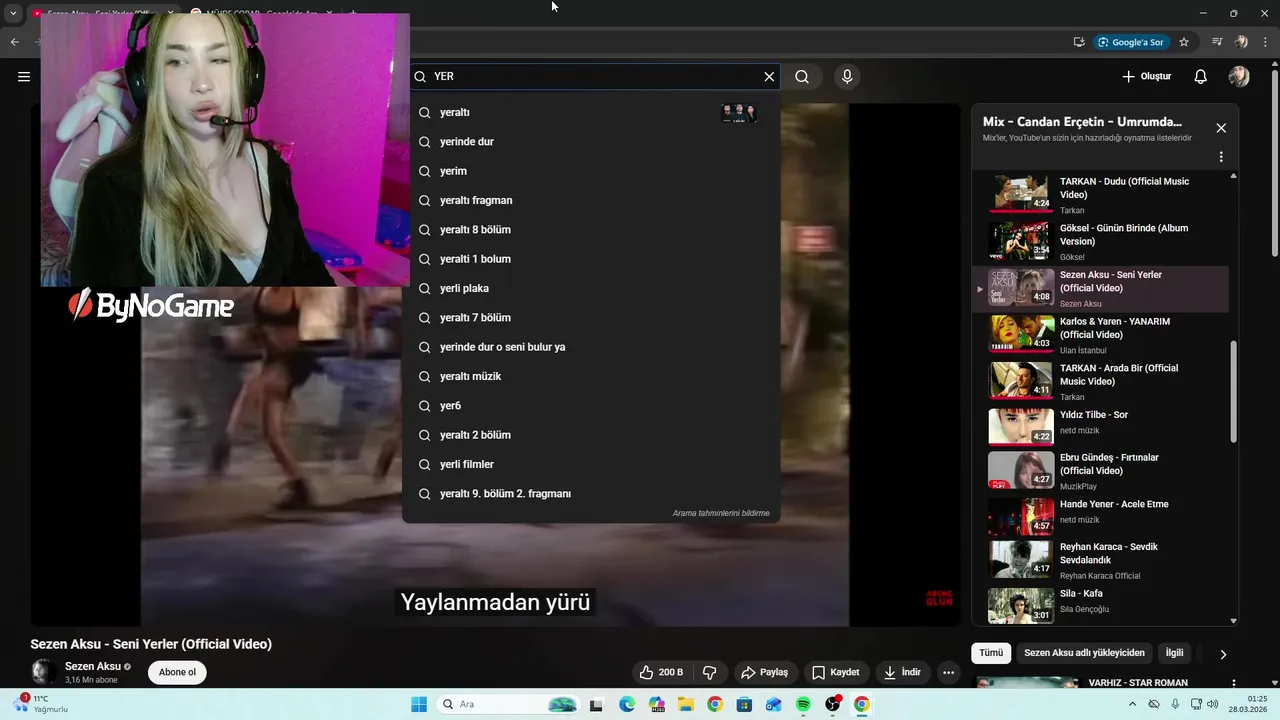
Task: Open Microsoft Edge from the taskbar
Action: [627, 704]
